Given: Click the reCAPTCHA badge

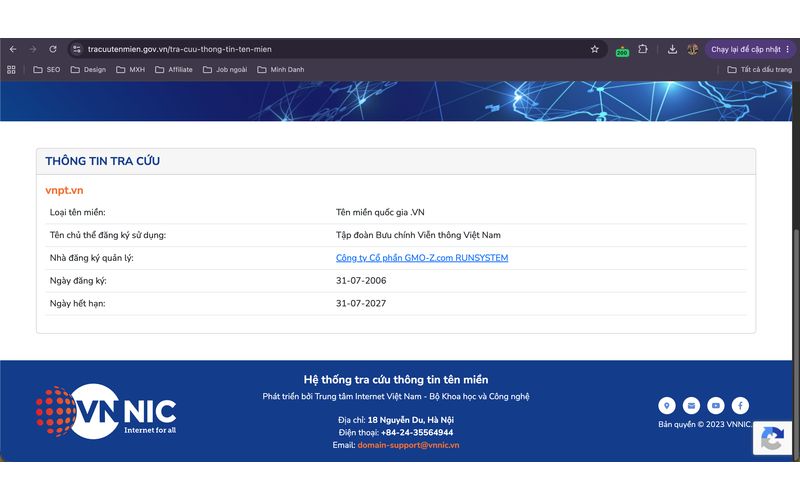Looking at the screenshot, I should click(772, 438).
